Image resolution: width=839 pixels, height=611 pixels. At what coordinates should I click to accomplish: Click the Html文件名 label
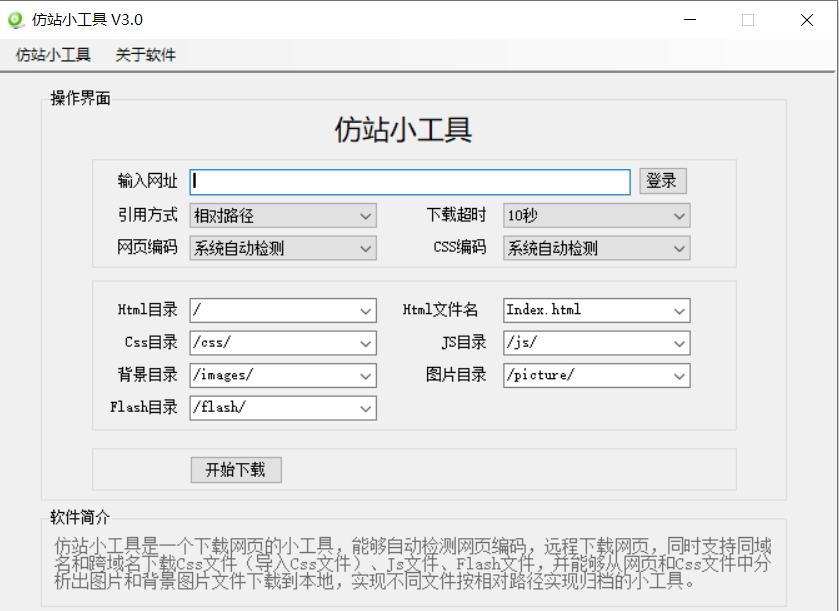click(x=440, y=310)
